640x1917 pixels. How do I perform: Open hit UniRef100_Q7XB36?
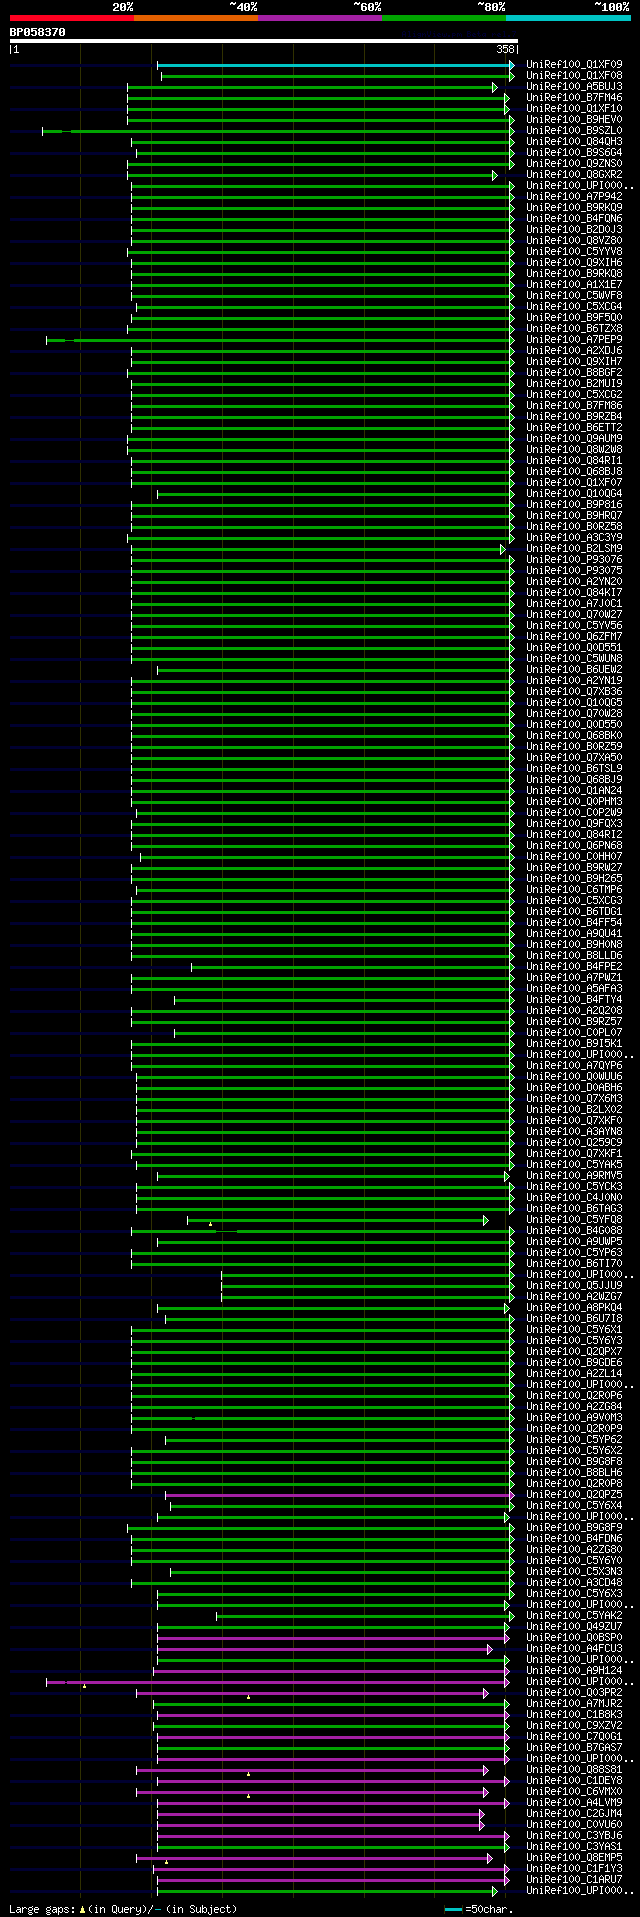coord(574,691)
